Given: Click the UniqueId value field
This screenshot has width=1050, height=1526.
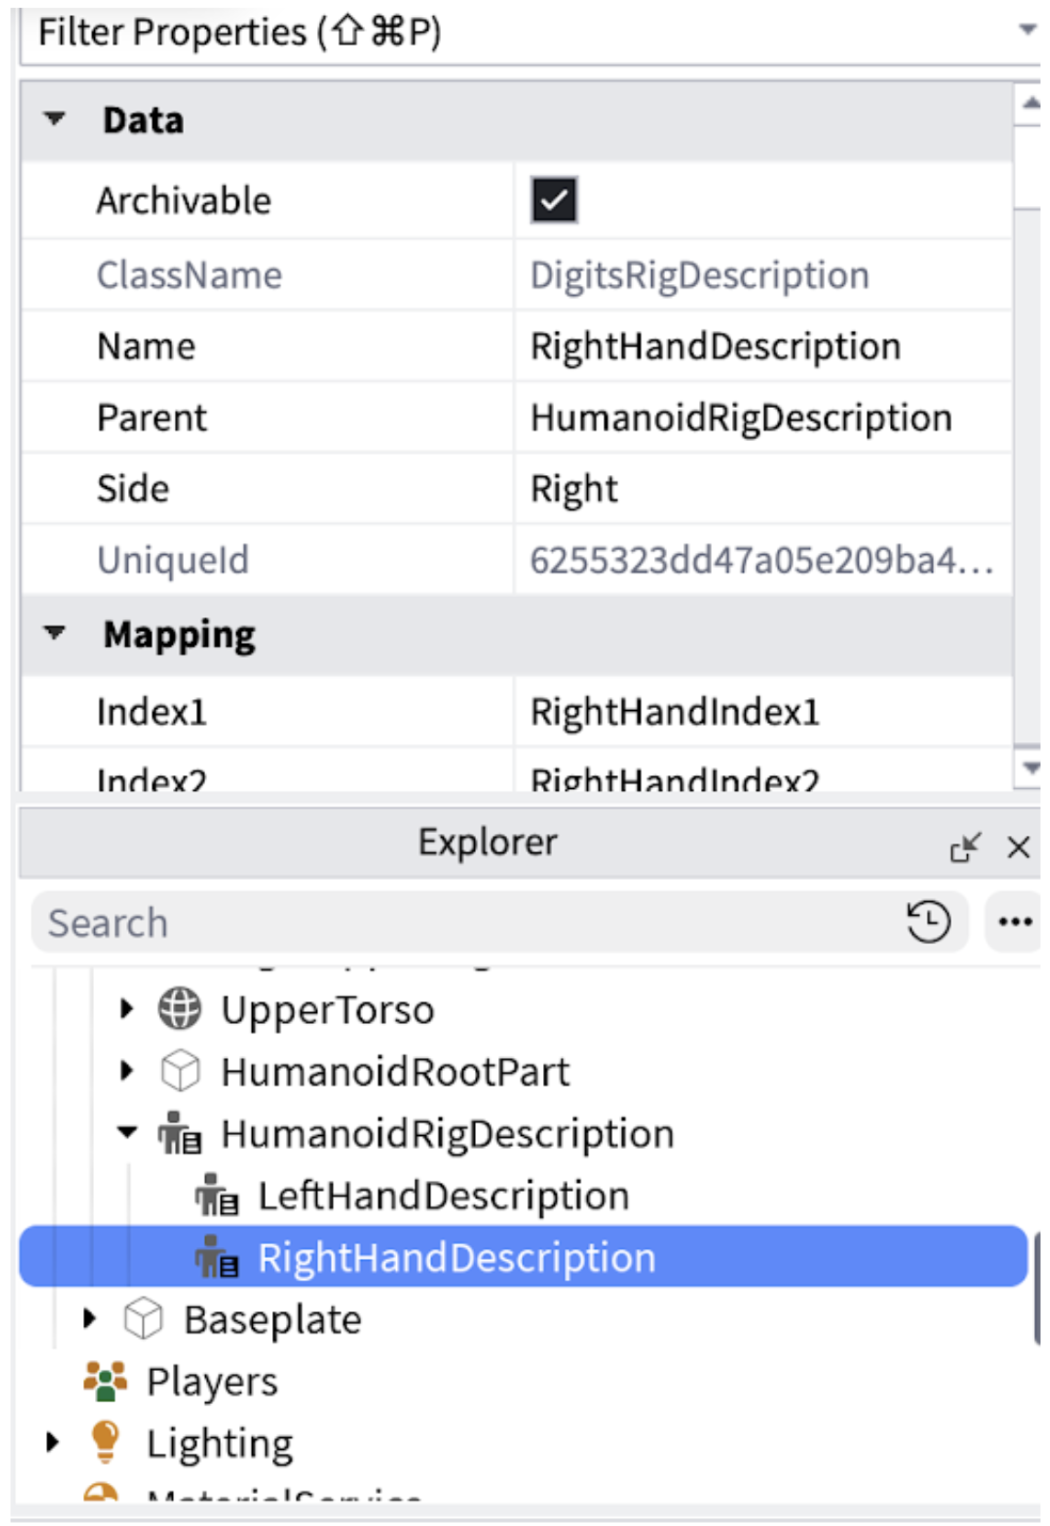Looking at the screenshot, I should pyautogui.click(x=762, y=560).
